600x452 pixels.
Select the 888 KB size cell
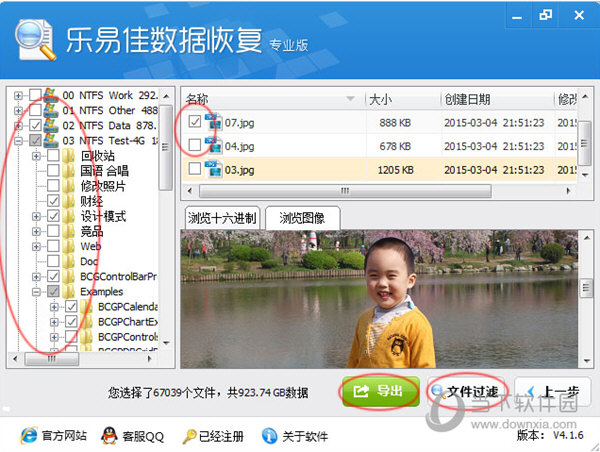395,122
